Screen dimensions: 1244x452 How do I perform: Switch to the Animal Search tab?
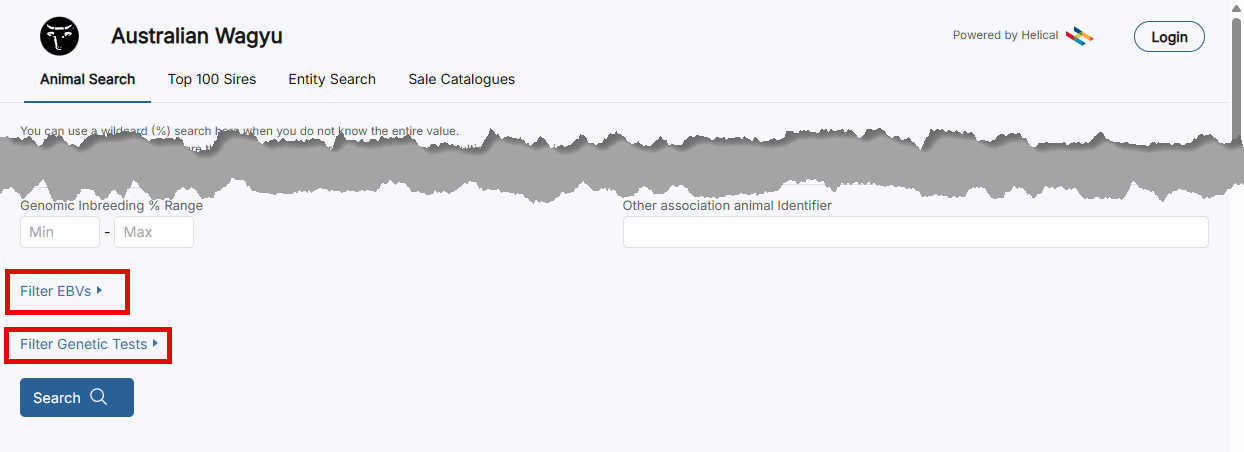point(87,79)
